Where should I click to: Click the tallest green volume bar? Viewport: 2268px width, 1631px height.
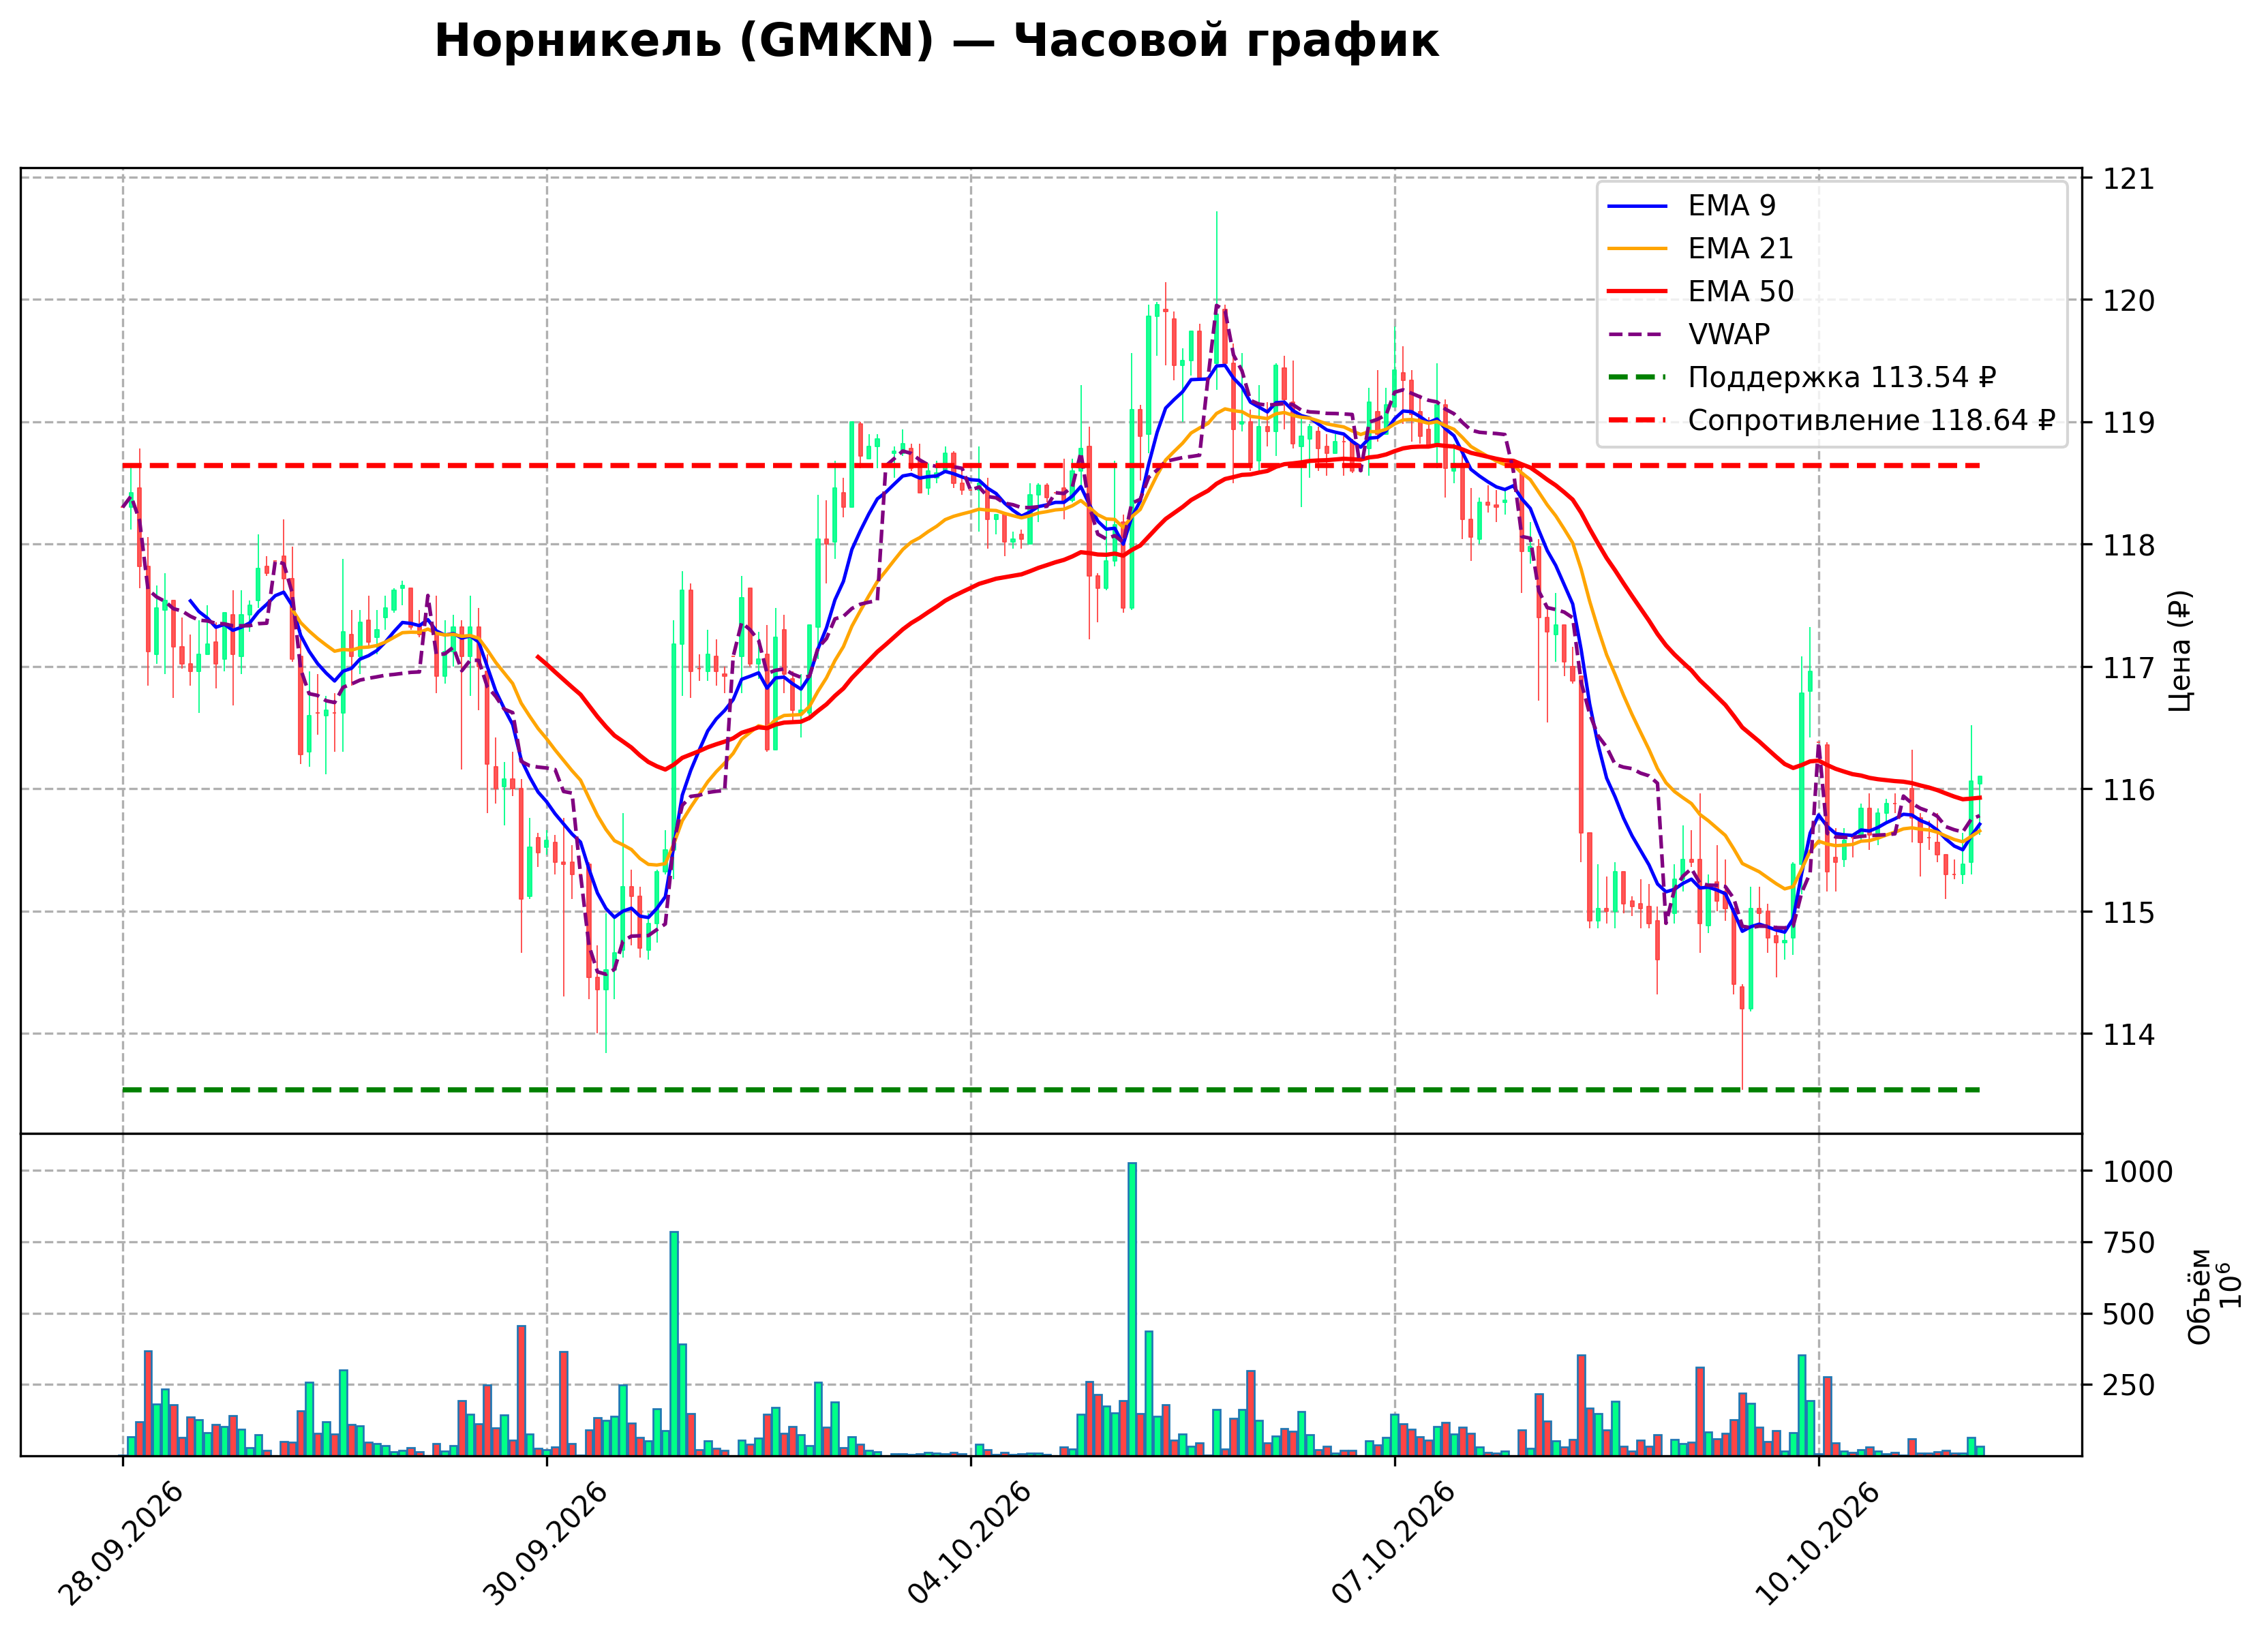click(x=1132, y=1309)
